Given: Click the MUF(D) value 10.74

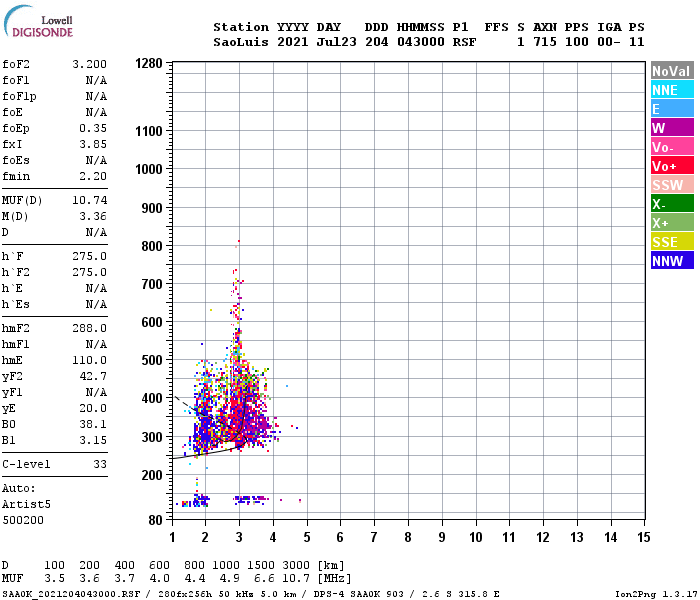Looking at the screenshot, I should click(x=90, y=200).
